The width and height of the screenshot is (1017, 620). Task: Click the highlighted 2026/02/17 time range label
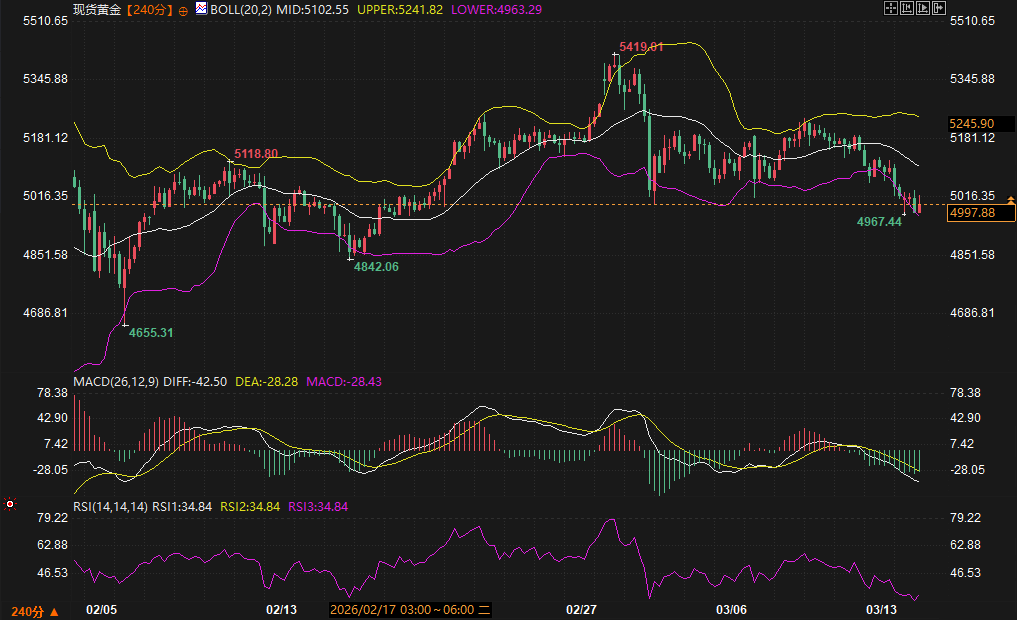[410, 609]
